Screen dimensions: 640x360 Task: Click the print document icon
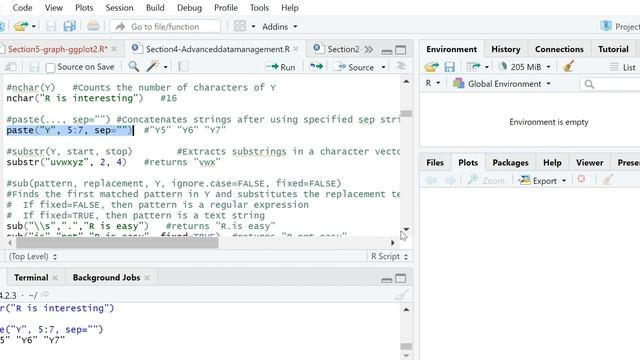(x=93, y=26)
